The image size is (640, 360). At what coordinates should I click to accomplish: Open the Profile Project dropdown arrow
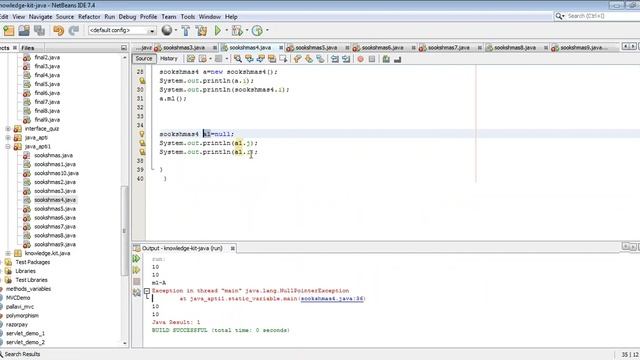click(x=267, y=30)
